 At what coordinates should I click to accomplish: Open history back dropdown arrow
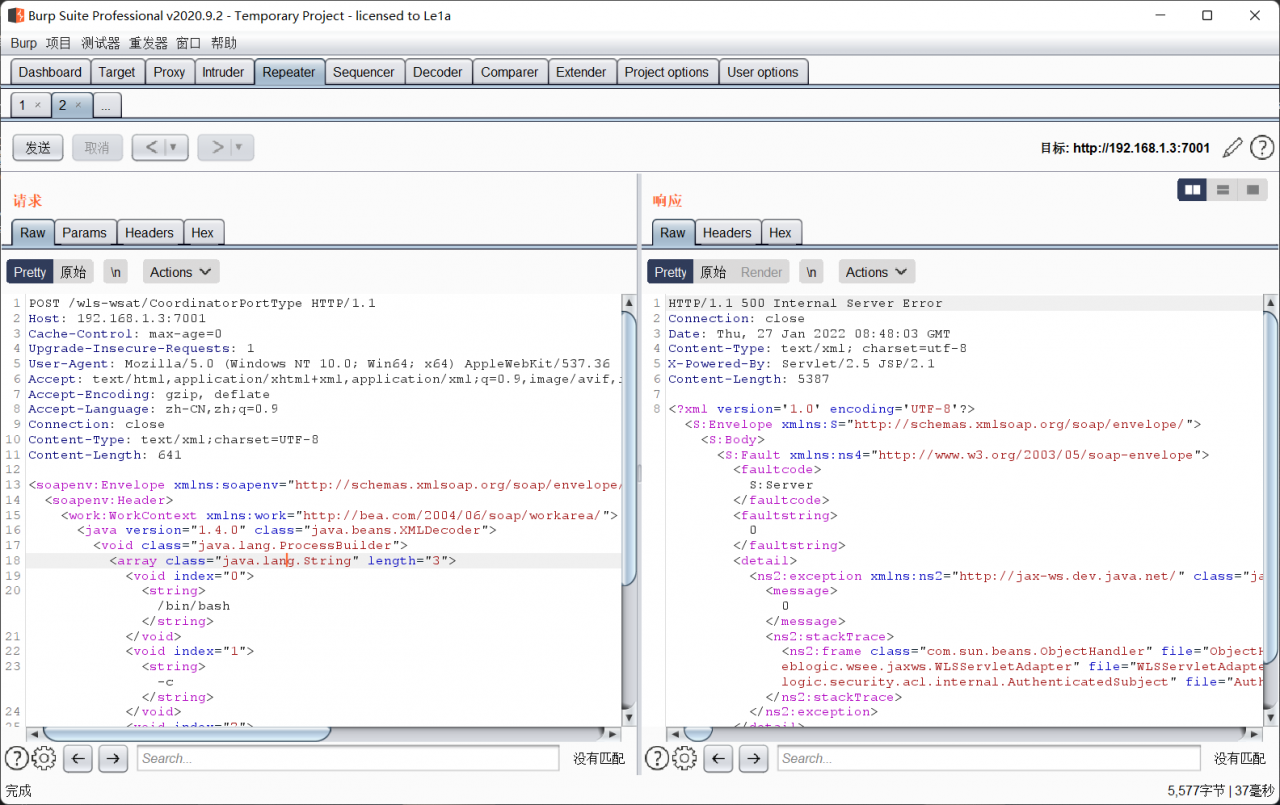point(174,148)
